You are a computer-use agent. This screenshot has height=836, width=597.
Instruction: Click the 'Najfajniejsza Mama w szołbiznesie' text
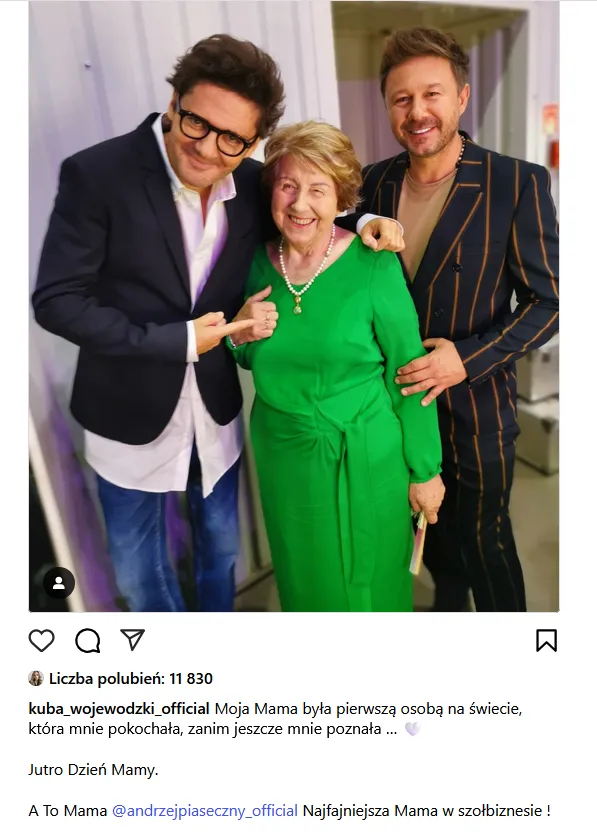point(423,811)
